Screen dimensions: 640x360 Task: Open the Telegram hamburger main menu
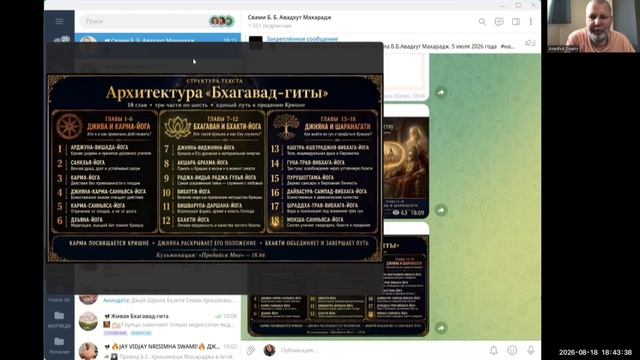pyautogui.click(x=60, y=21)
